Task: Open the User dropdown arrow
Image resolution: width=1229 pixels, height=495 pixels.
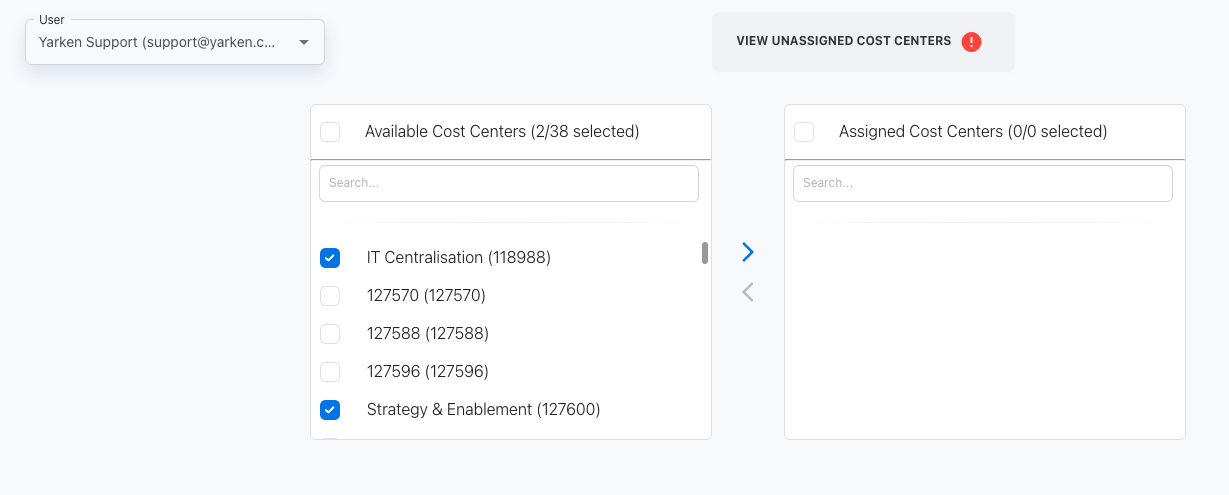Action: 304,43
